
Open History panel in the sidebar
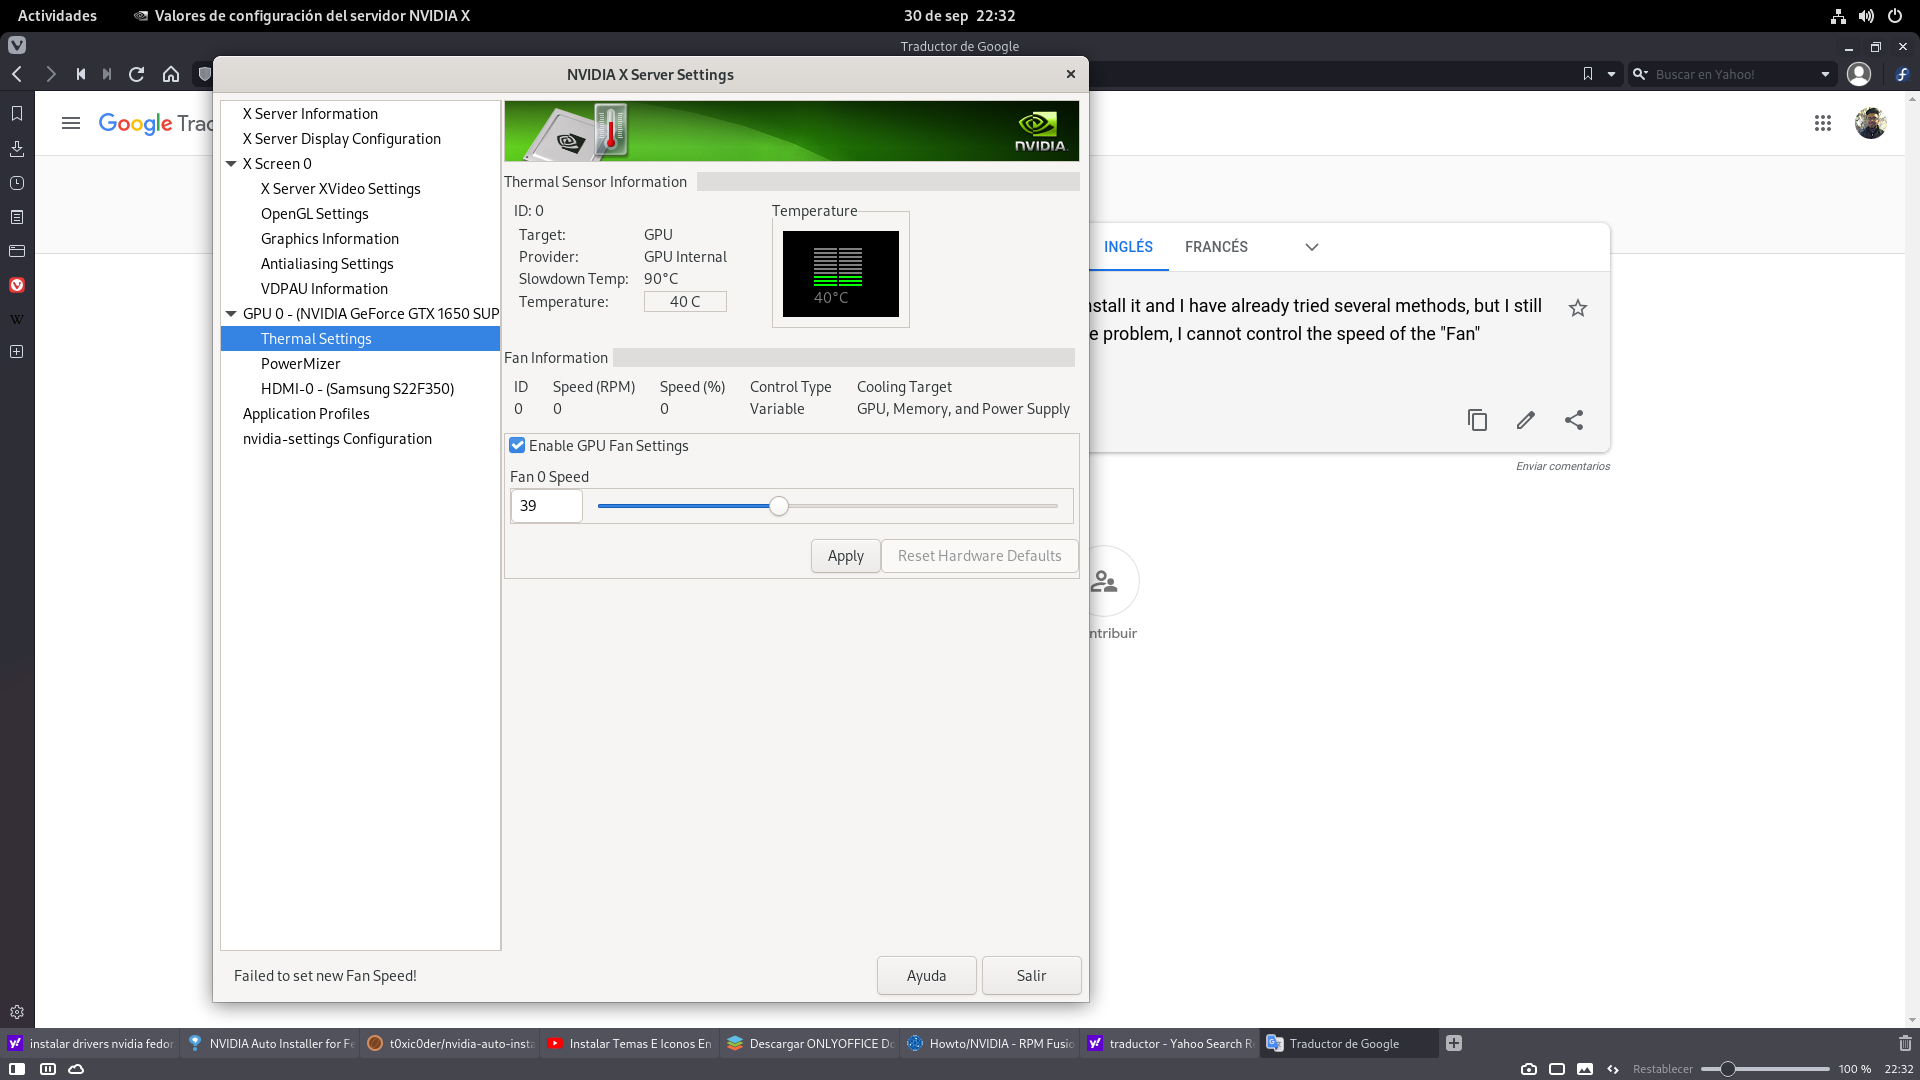click(17, 183)
